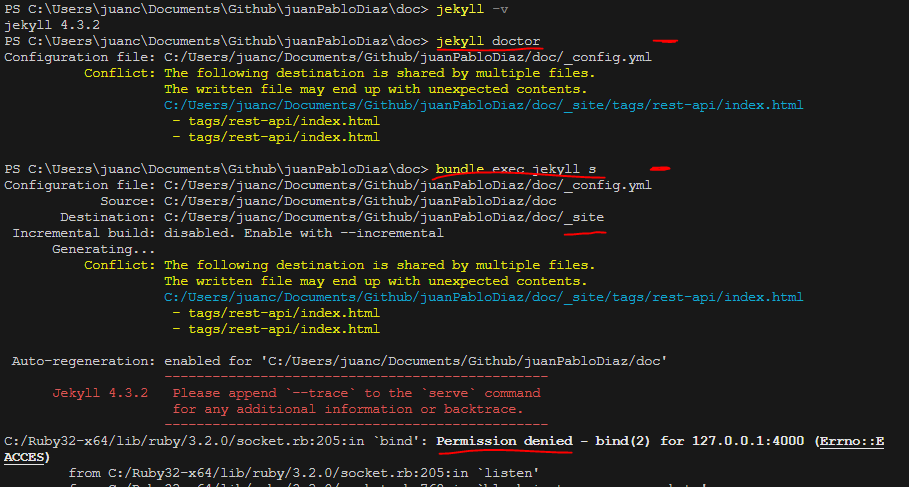The width and height of the screenshot is (909, 487).
Task: Click the Auto-regeneration enabled path
Action: tap(463, 361)
